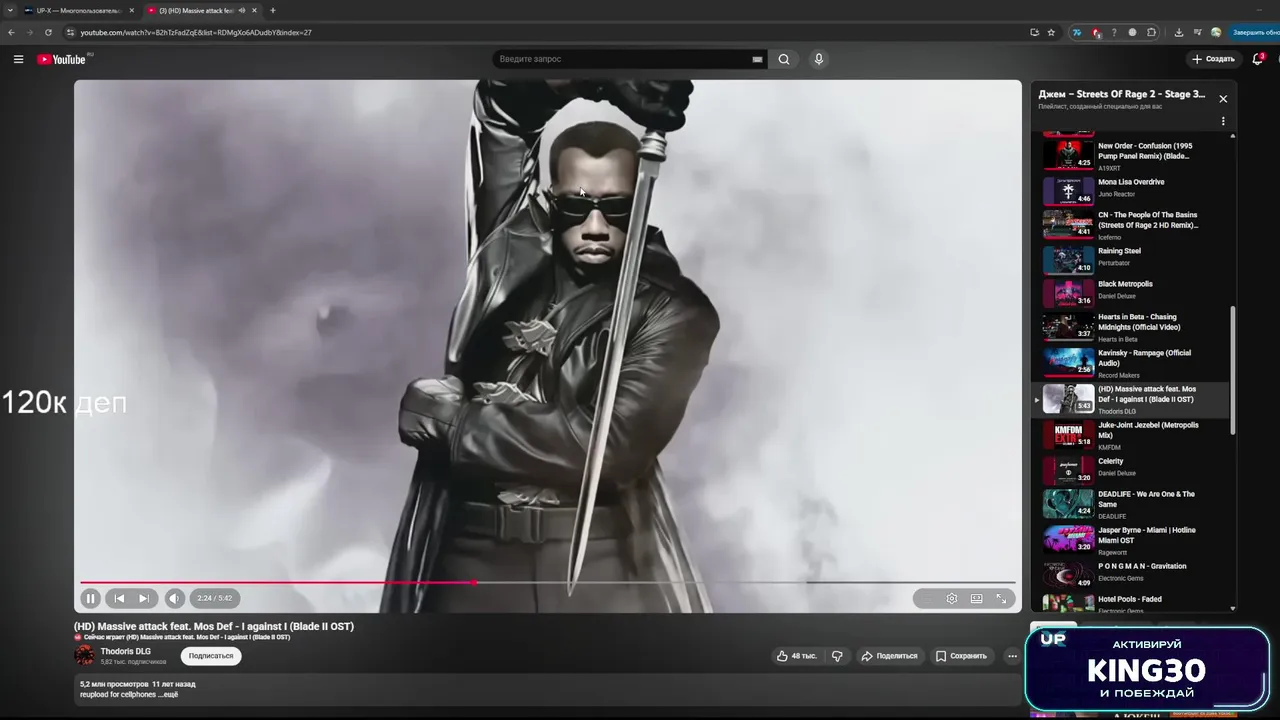Open browser profile avatar
Viewport: 1280px width, 720px height.
point(1216,32)
